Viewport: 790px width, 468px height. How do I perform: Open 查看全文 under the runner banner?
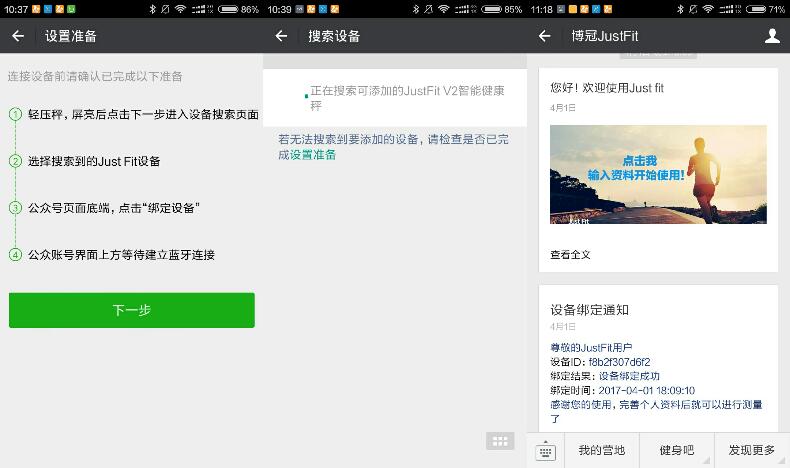(x=570, y=254)
